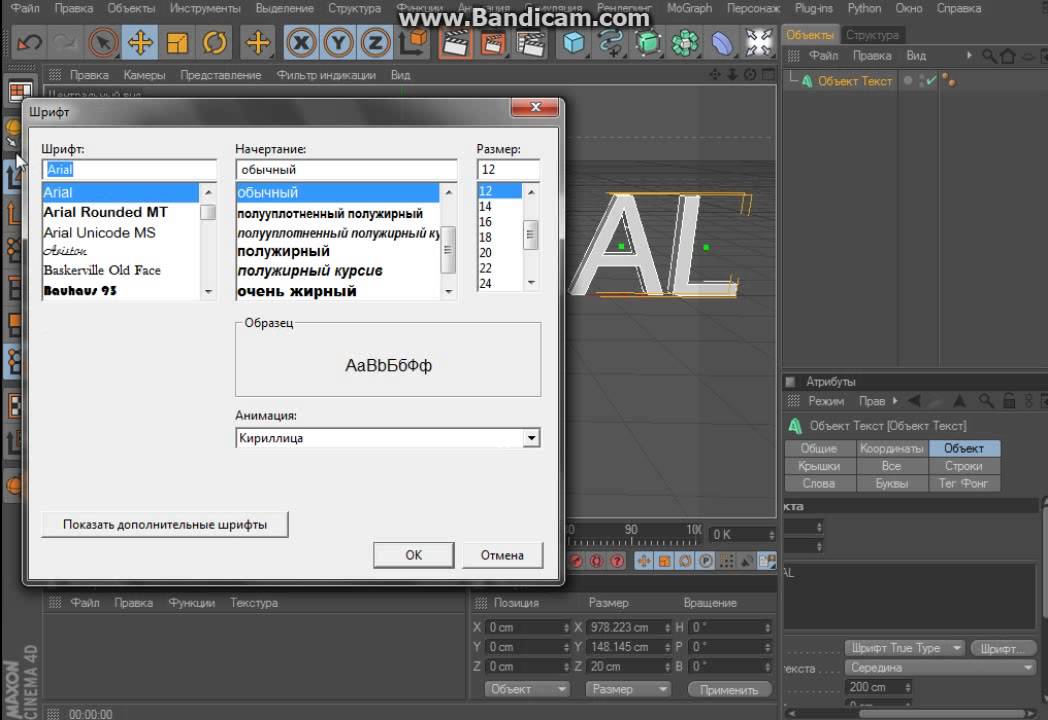Click the home icon in object manager

[x=1008, y=56]
